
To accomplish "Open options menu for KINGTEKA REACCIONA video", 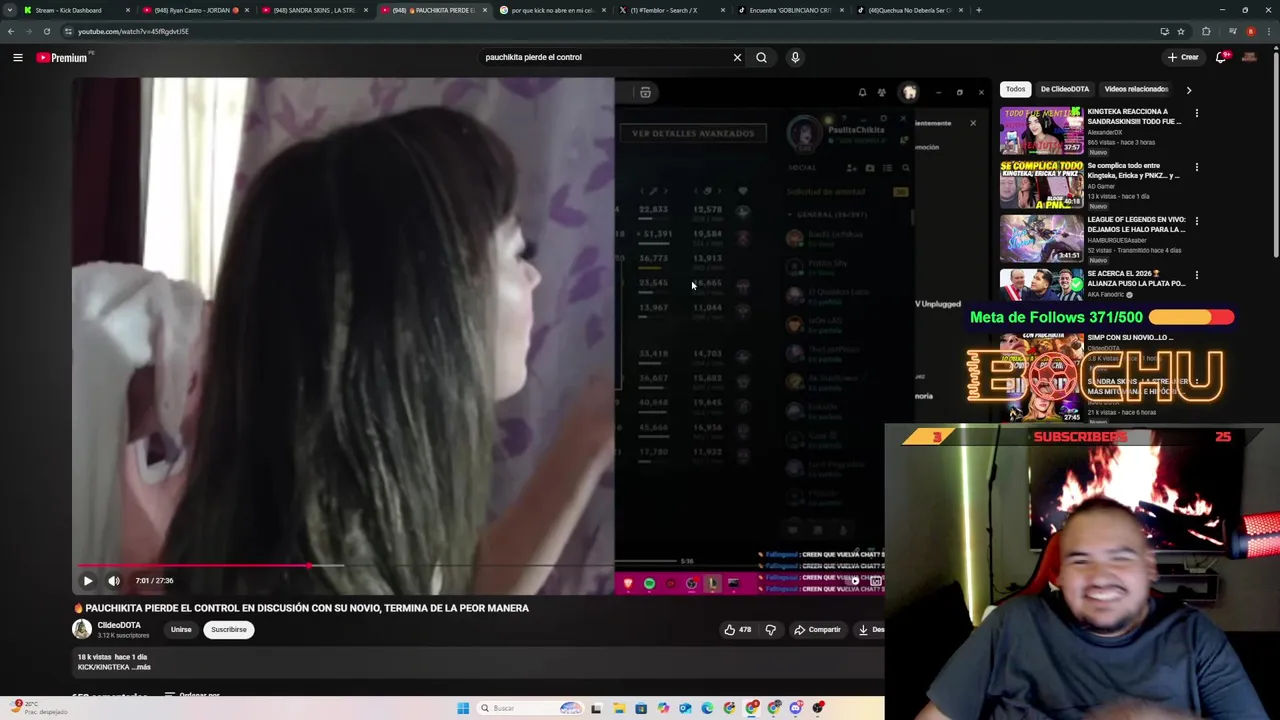I will 1196,113.
